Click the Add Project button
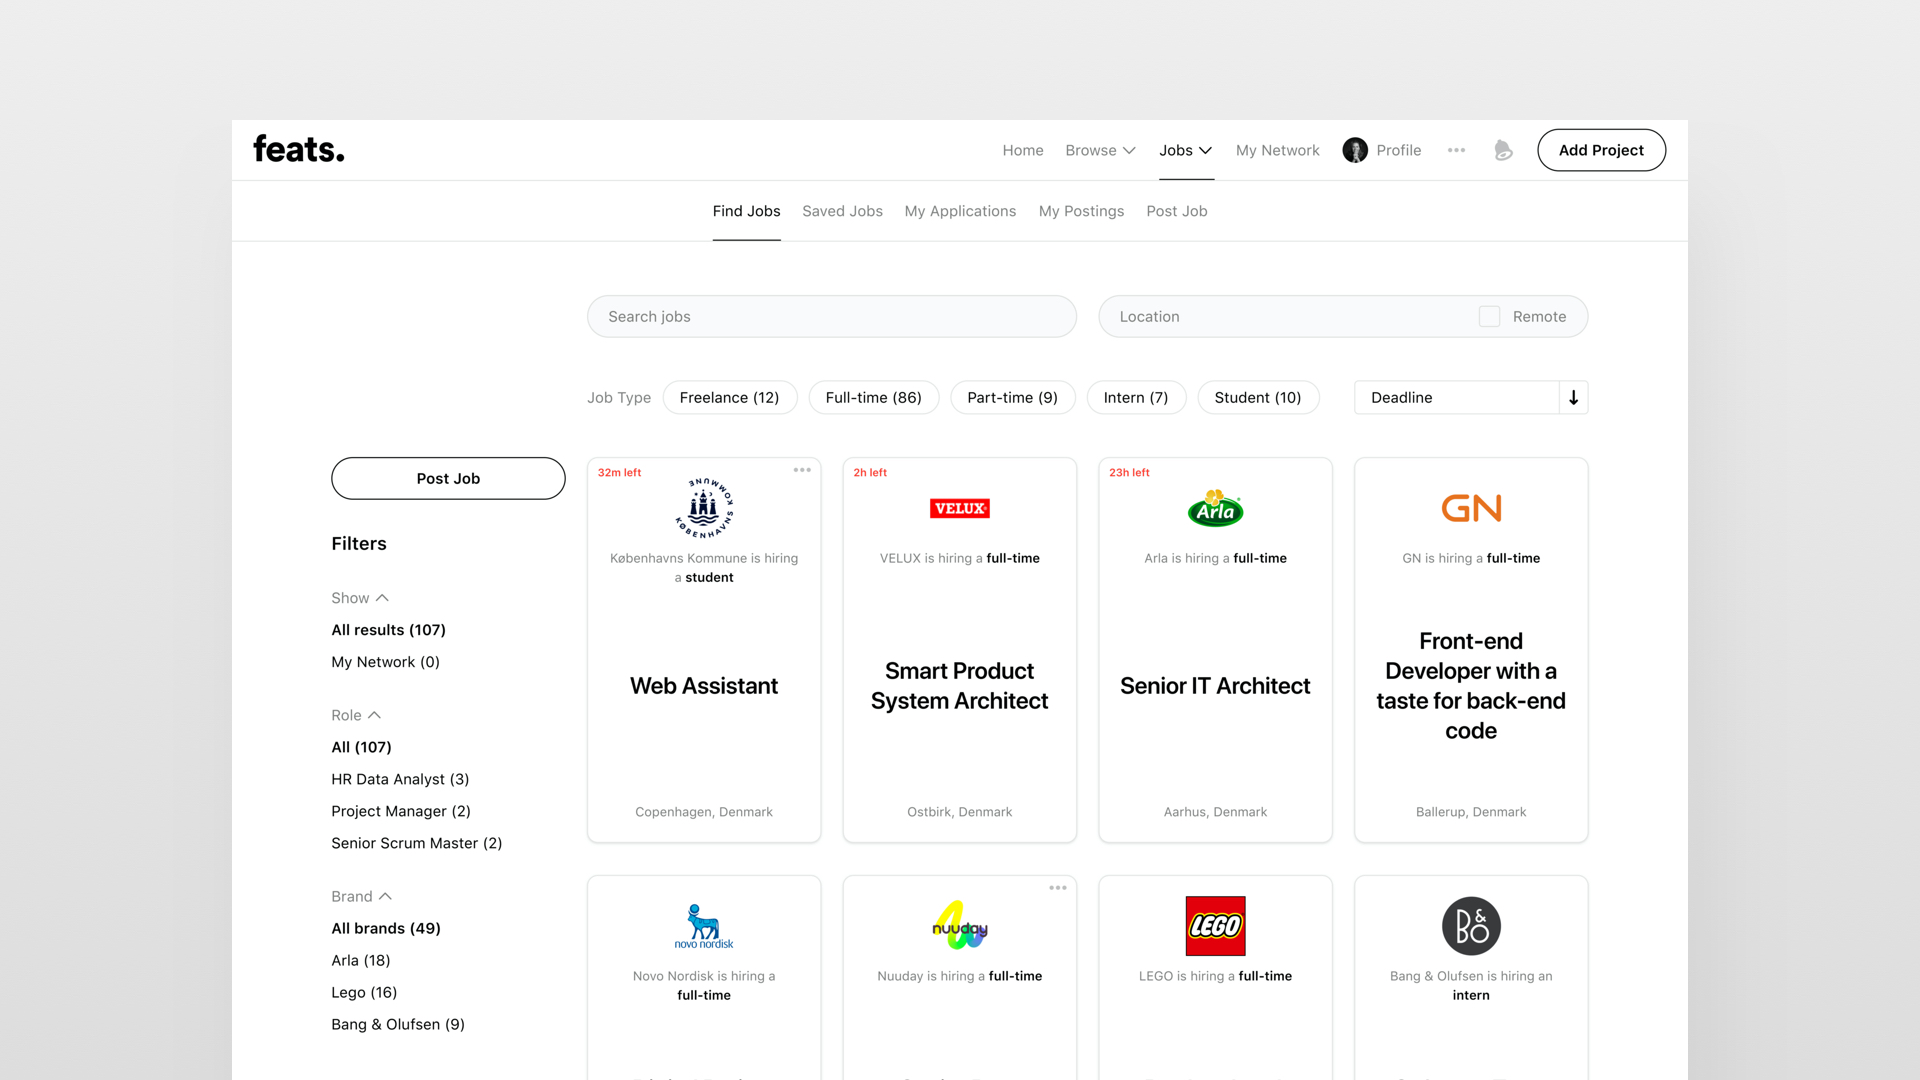The height and width of the screenshot is (1080, 1920). pos(1601,150)
